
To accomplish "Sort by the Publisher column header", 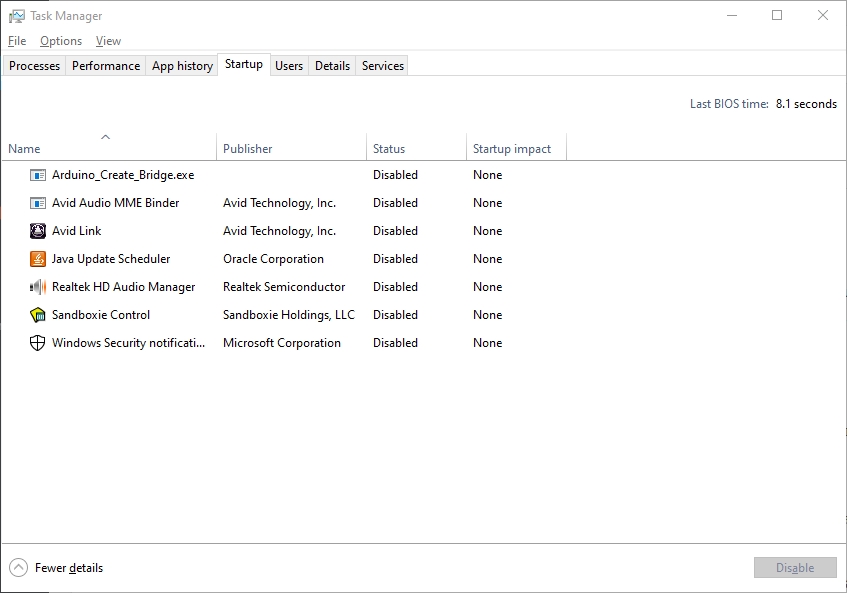I will point(291,146).
